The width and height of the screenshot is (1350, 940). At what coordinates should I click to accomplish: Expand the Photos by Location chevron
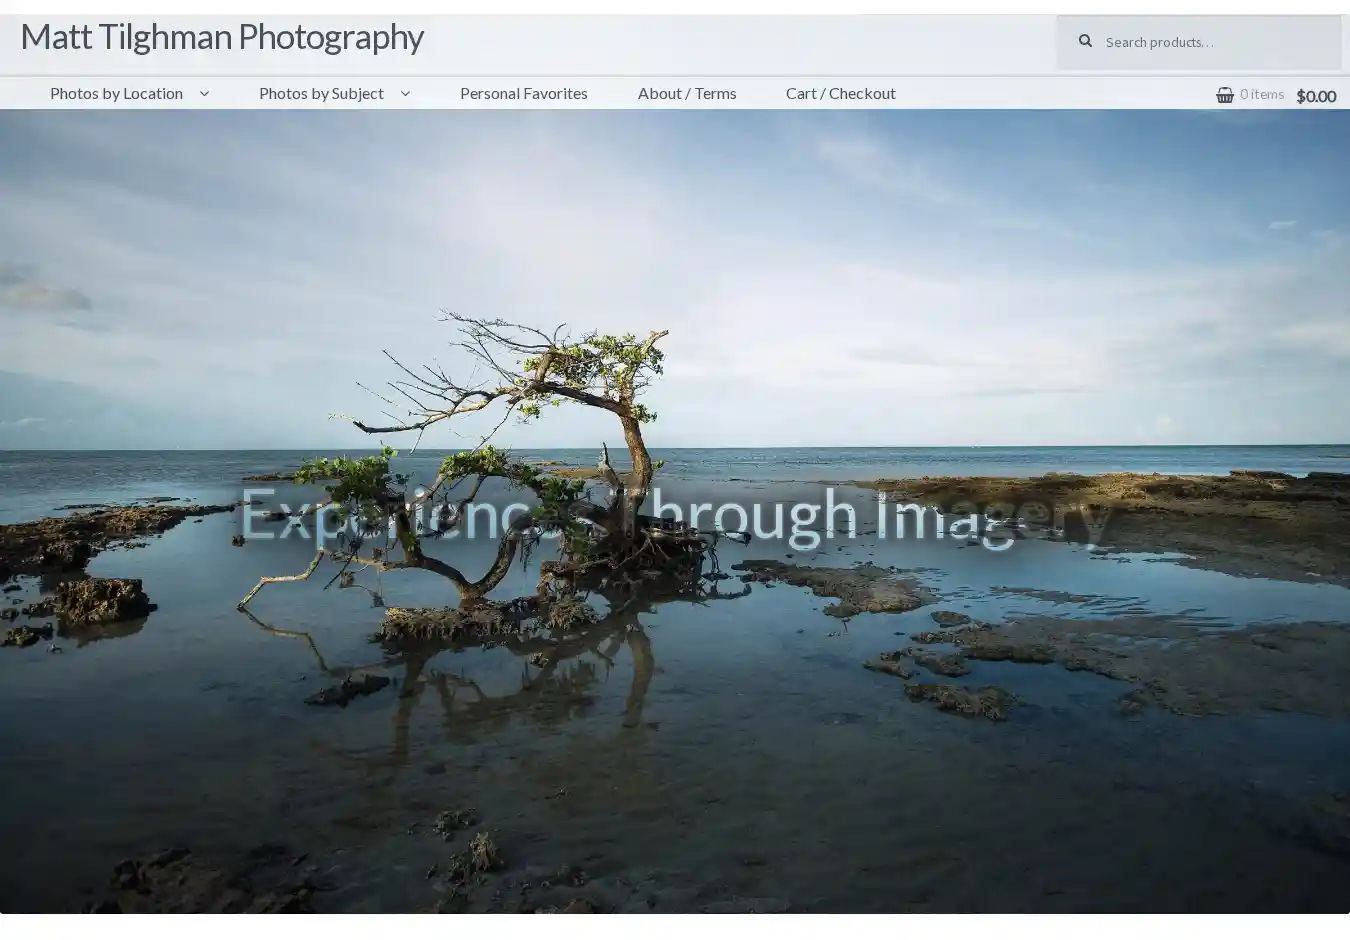coord(204,94)
